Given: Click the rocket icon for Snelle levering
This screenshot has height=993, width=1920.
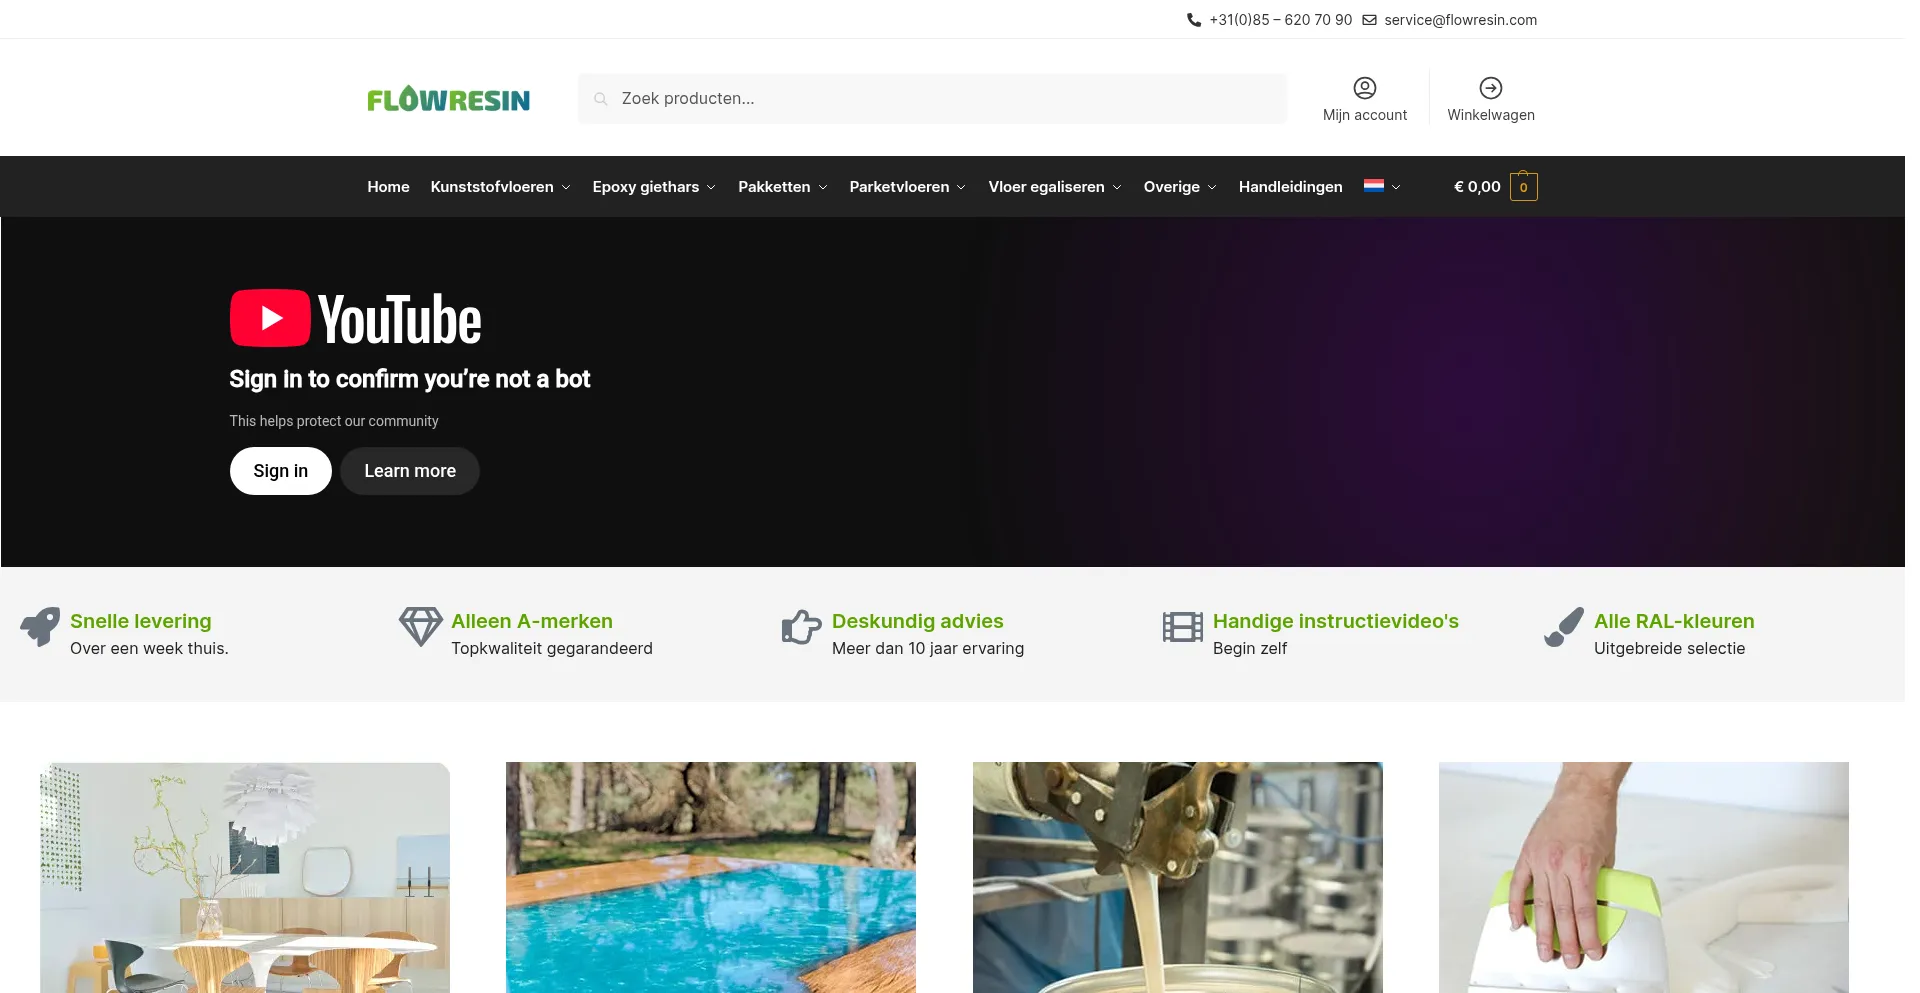Looking at the screenshot, I should (41, 627).
